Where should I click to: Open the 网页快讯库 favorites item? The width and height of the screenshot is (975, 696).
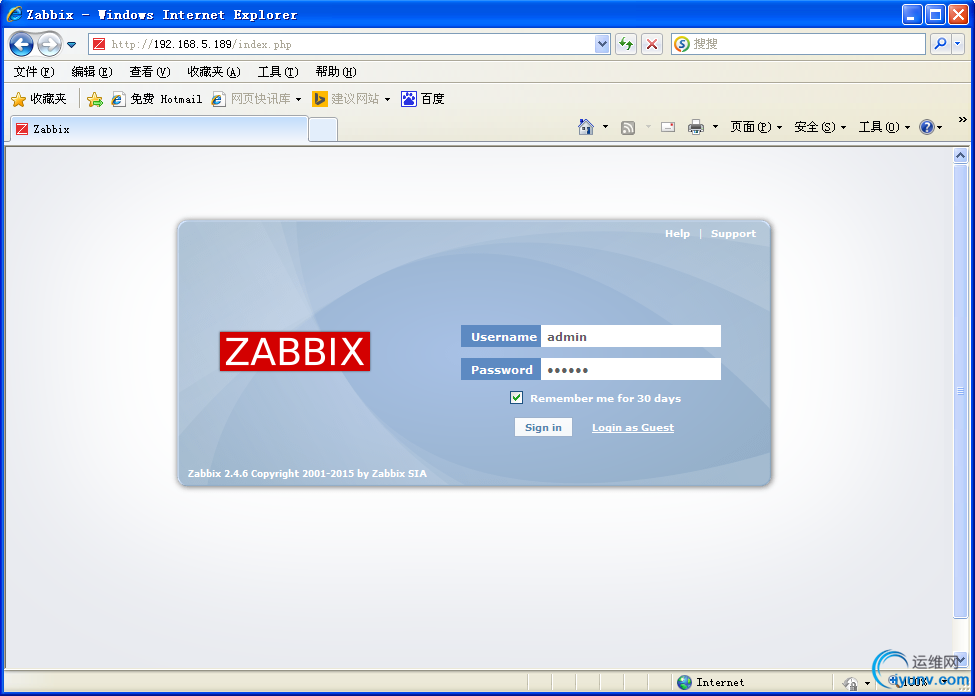click(x=256, y=99)
